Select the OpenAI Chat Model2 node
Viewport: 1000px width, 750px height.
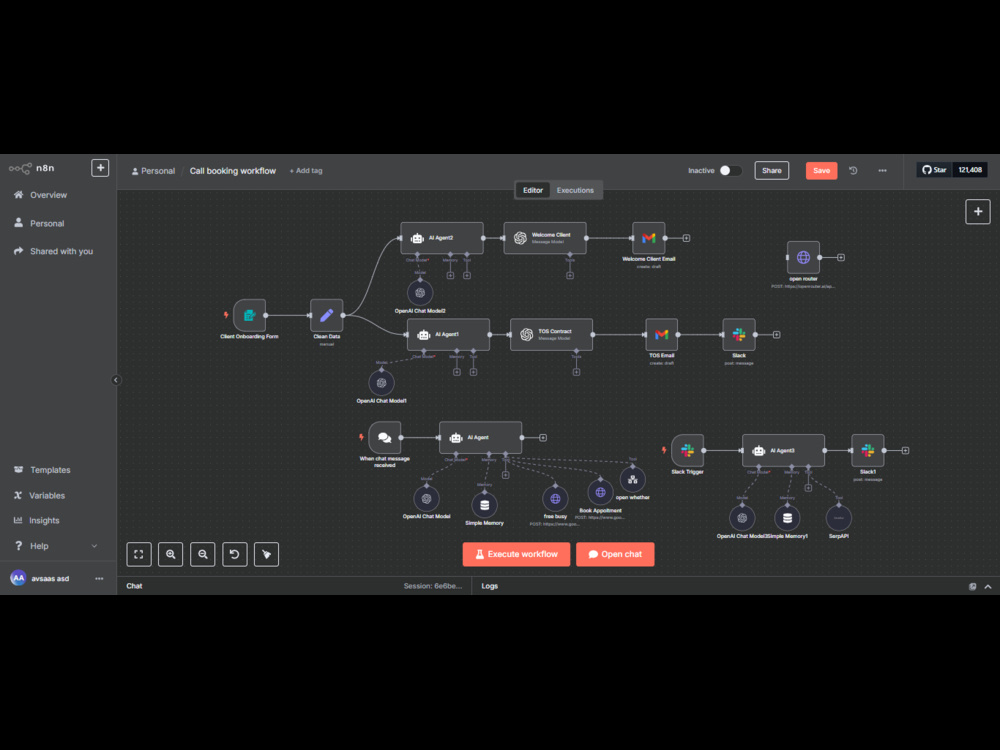pyautogui.click(x=420, y=293)
